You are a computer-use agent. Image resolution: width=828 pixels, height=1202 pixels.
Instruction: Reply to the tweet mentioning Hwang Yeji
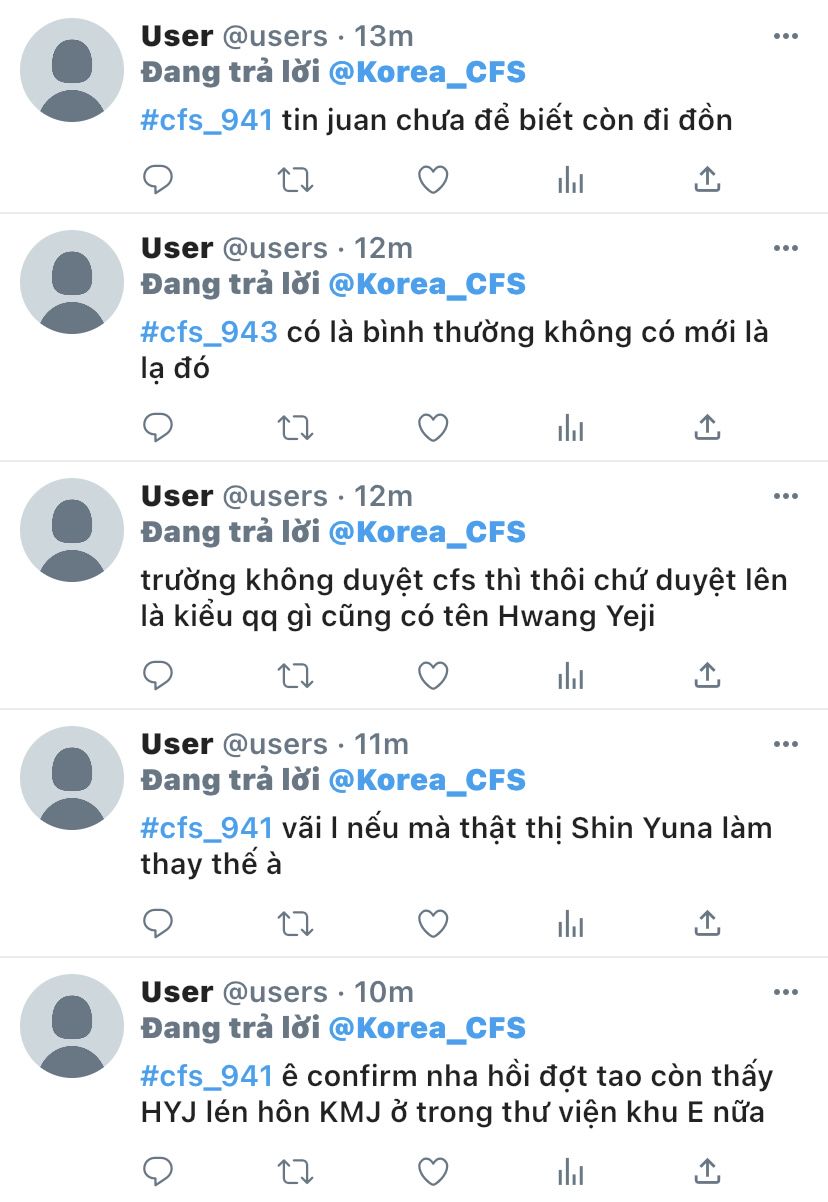158,676
